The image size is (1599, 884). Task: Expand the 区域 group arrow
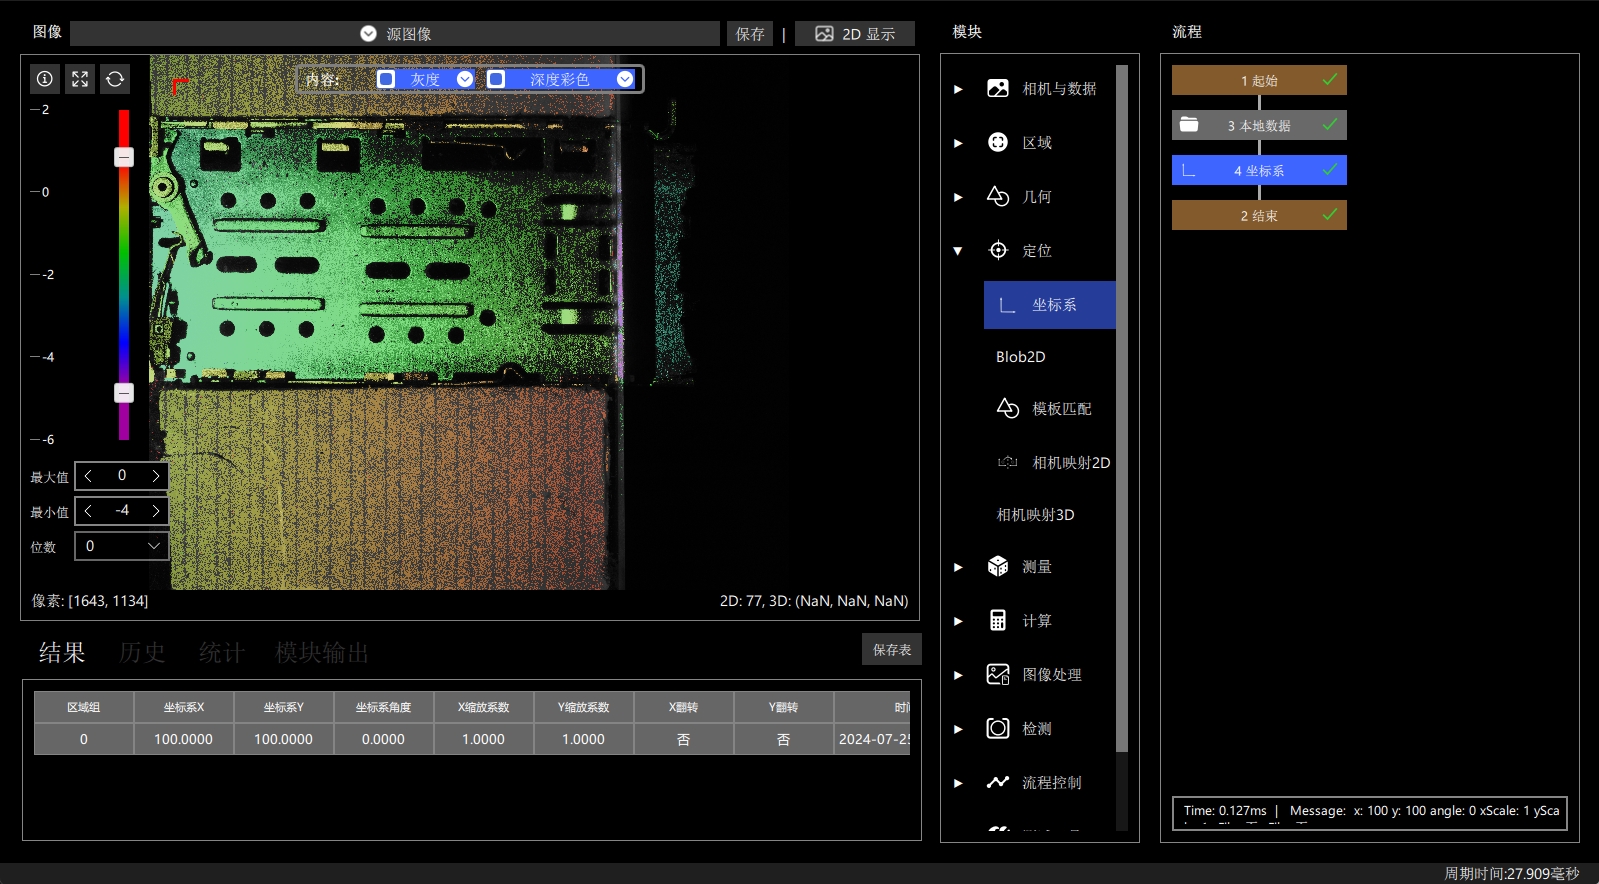coord(958,143)
